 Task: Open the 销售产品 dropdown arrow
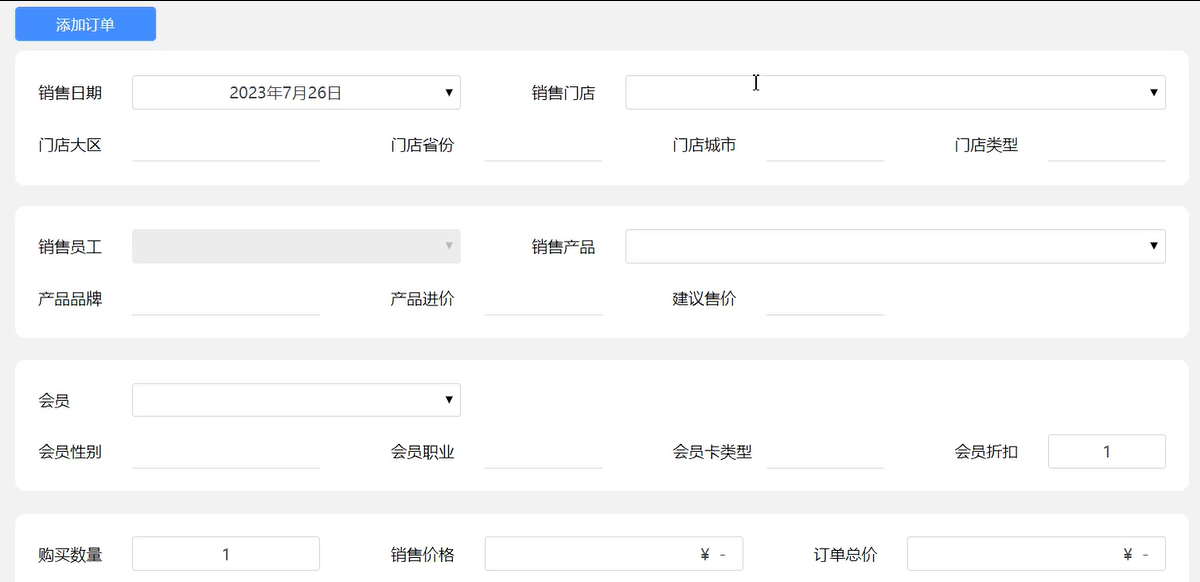tap(1154, 246)
